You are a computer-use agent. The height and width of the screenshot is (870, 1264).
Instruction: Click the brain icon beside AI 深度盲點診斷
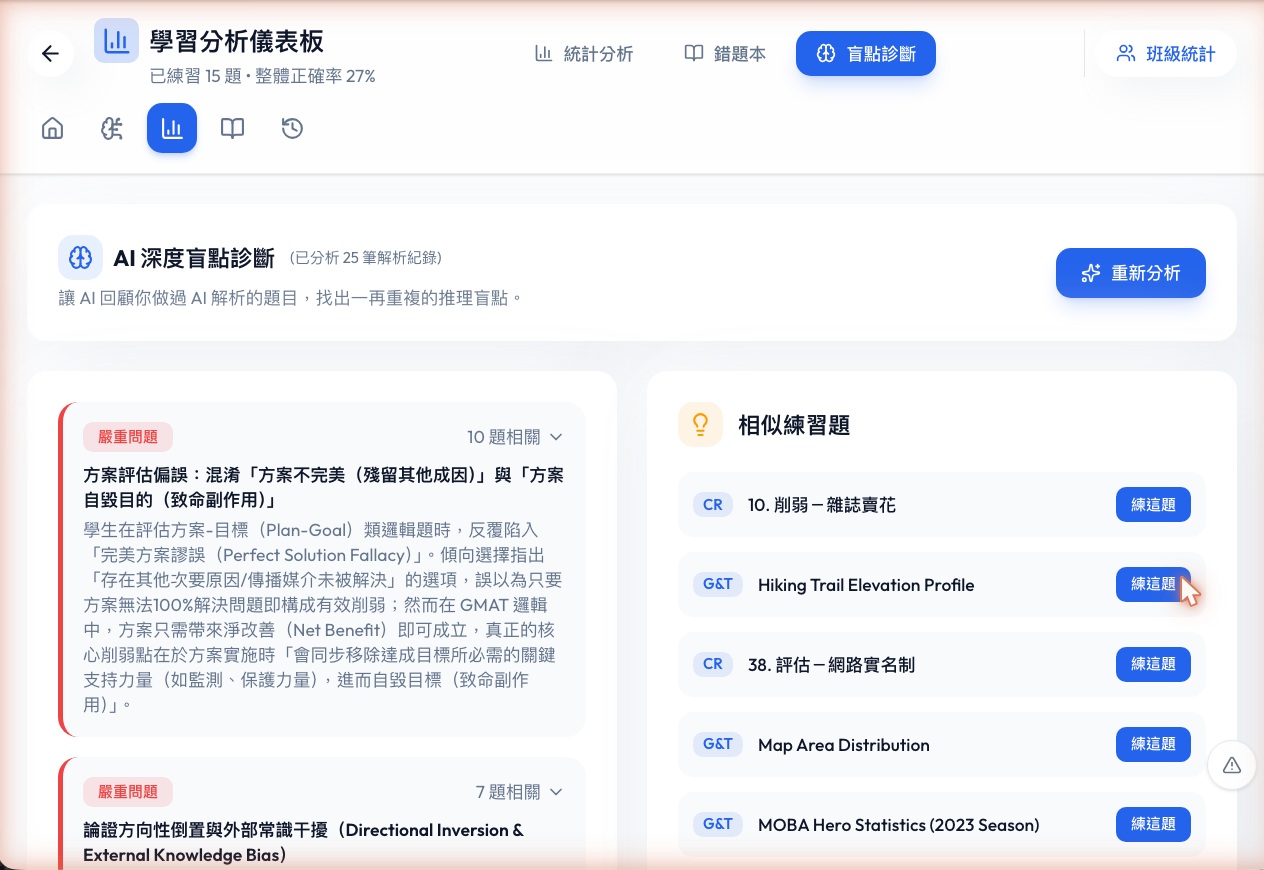(80, 258)
